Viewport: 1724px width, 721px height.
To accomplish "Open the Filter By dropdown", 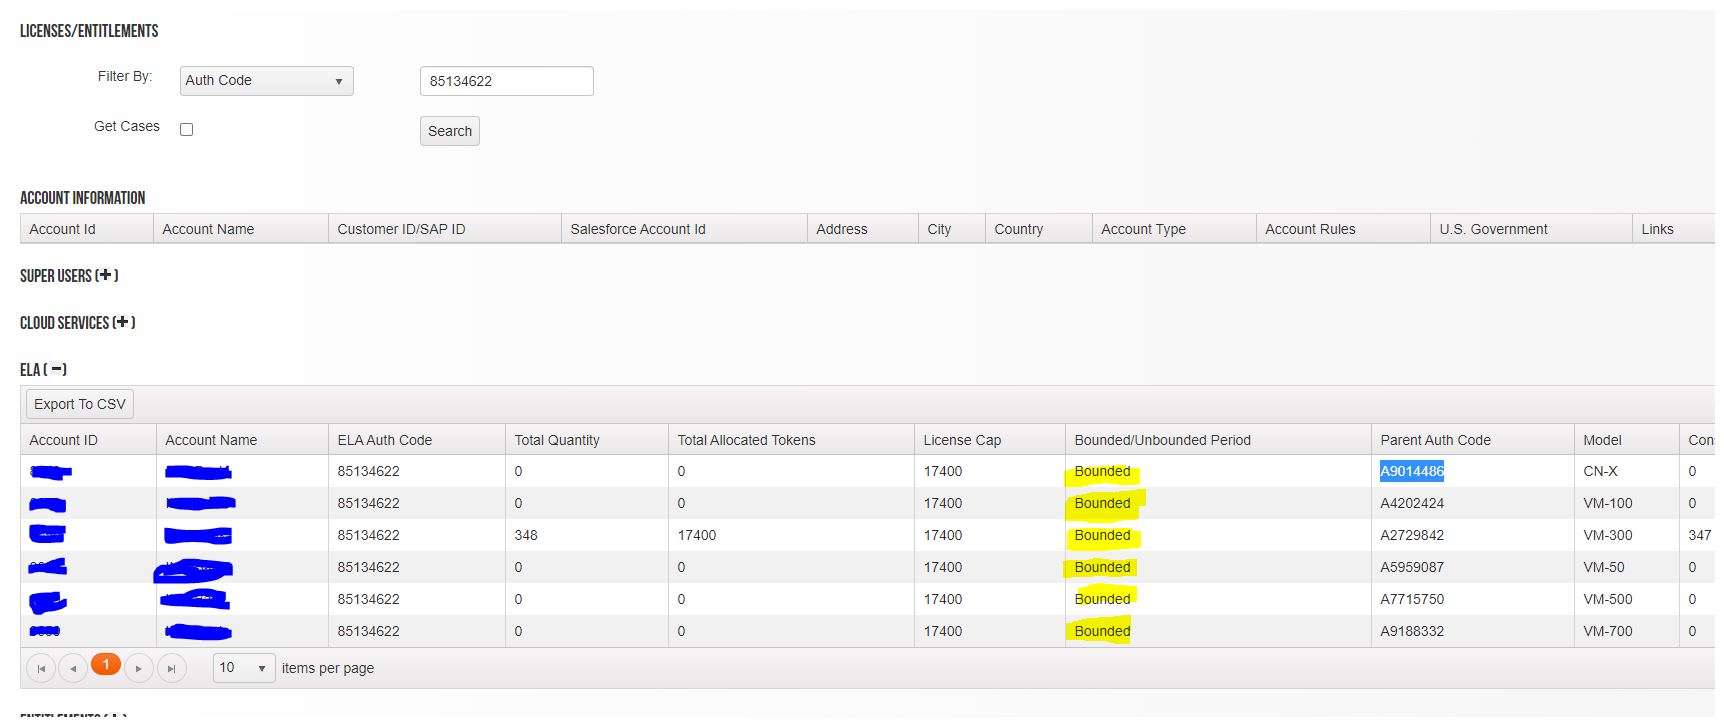I will [266, 81].
